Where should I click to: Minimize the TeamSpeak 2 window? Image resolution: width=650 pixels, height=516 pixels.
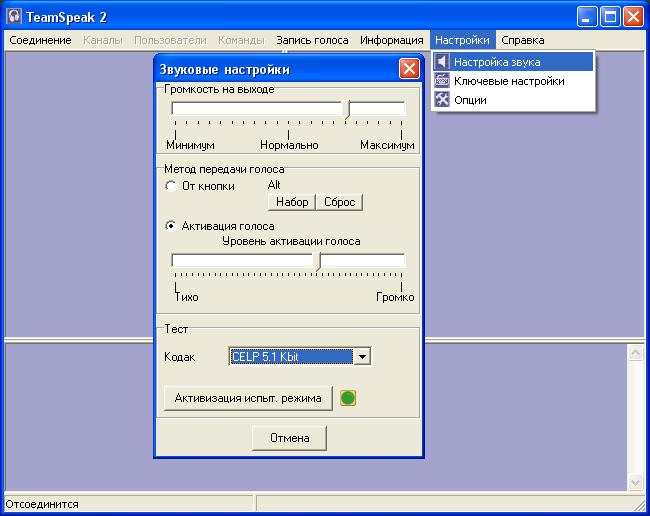(x=587, y=17)
